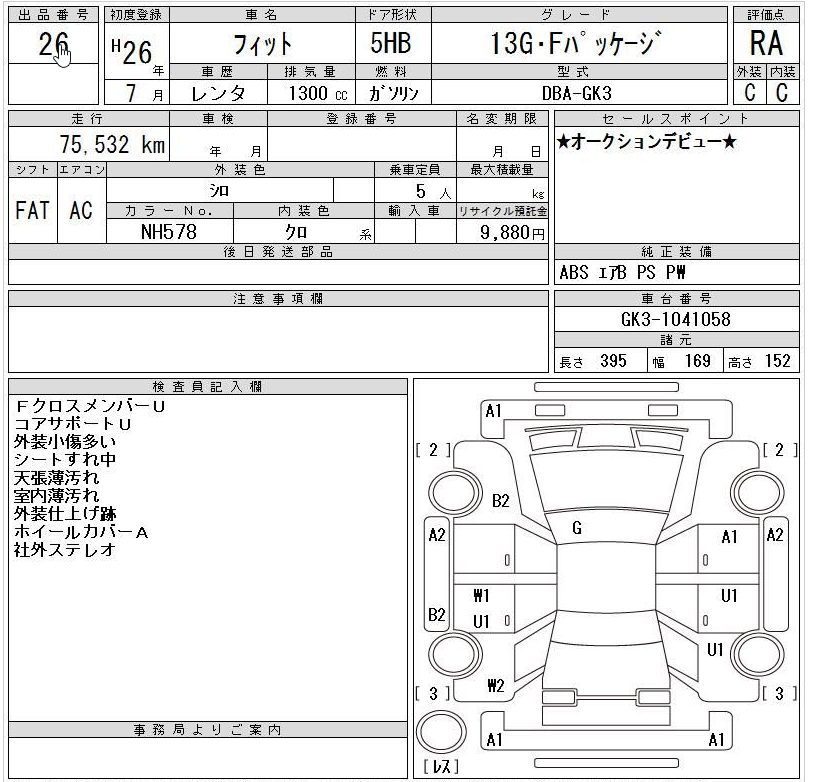Click the recycle deposit amount 9,880円

502,232
